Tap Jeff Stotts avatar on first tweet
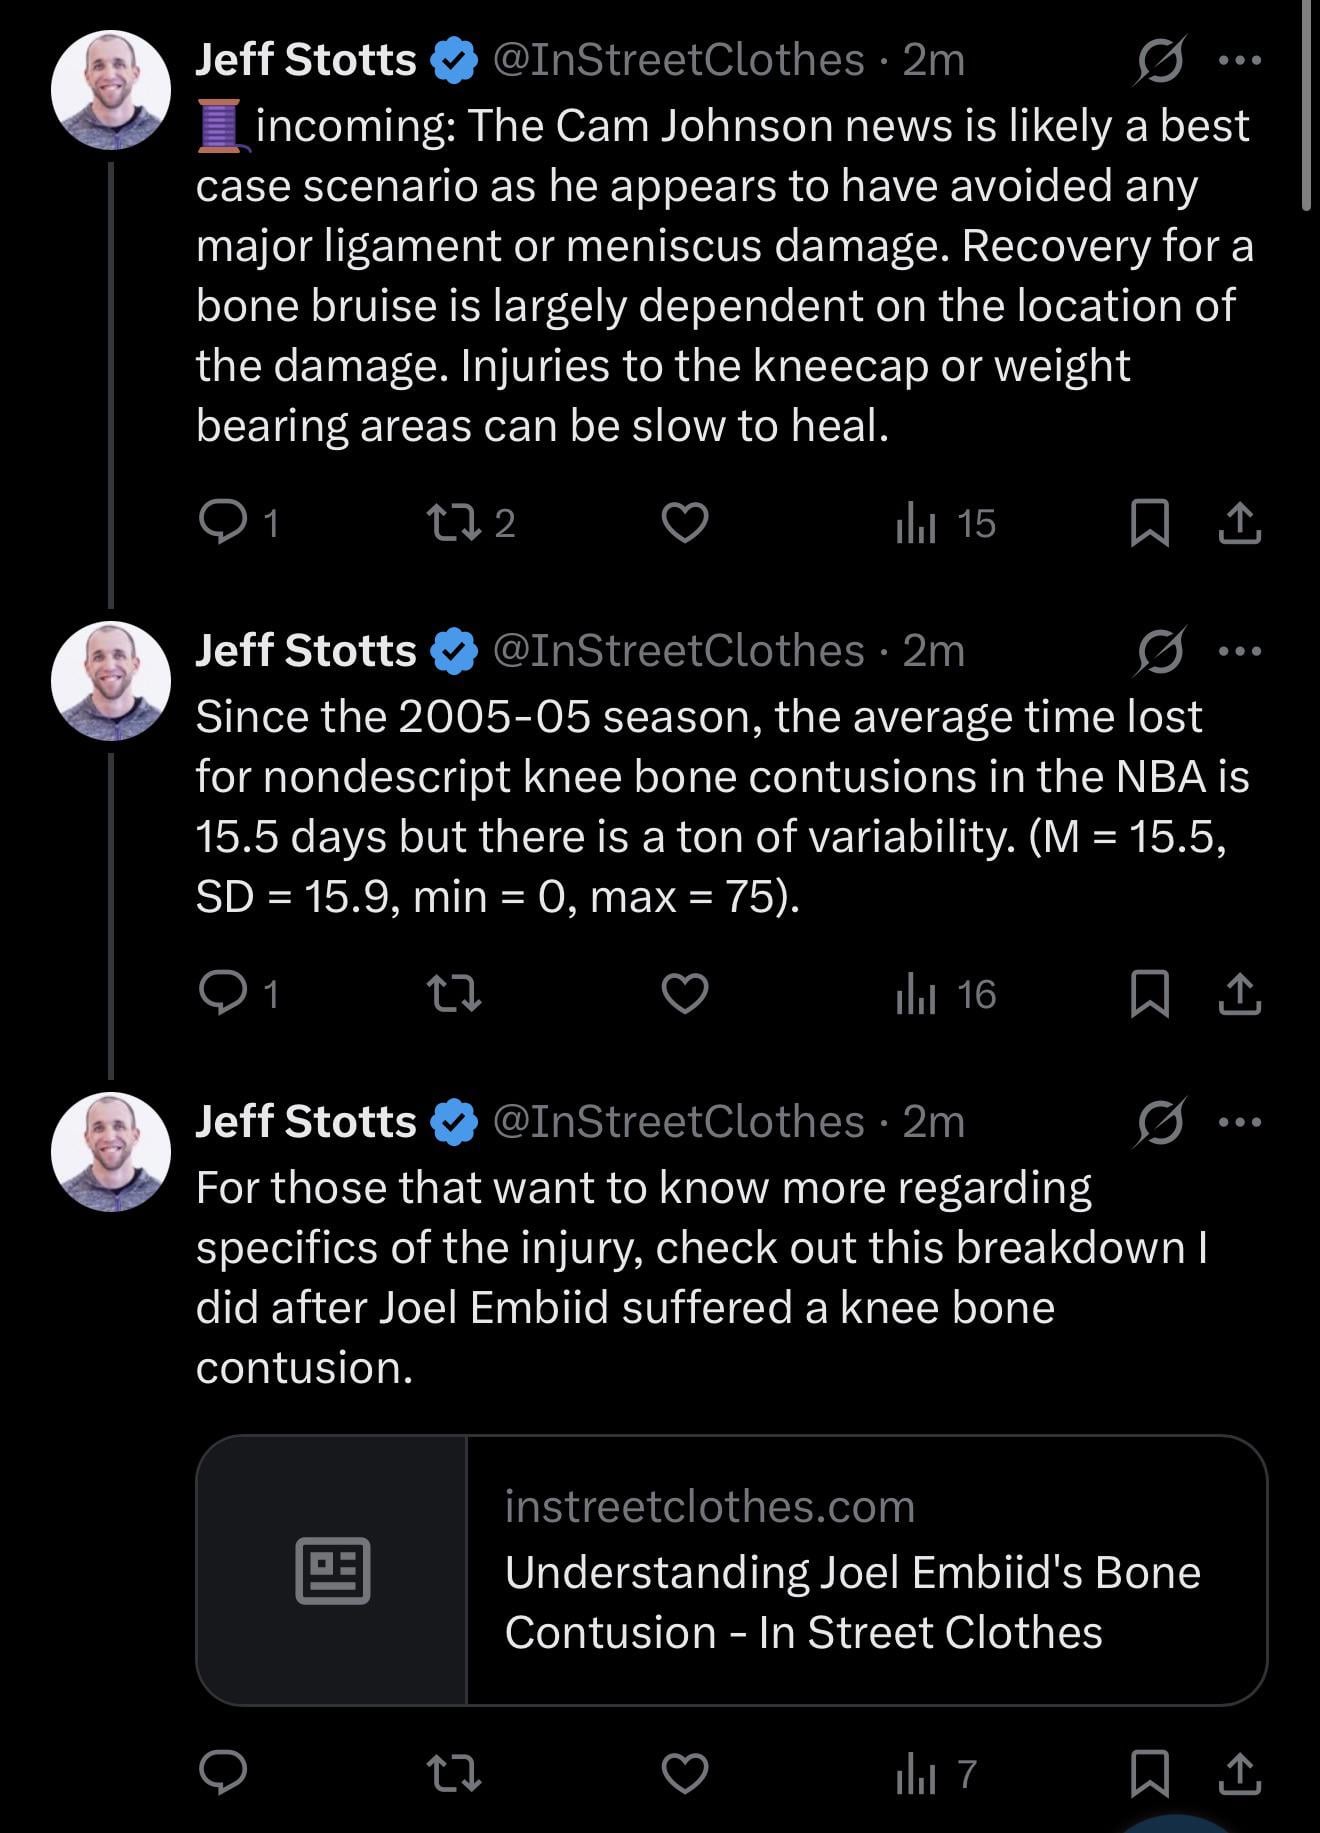1320x1833 pixels. pyautogui.click(x=111, y=90)
